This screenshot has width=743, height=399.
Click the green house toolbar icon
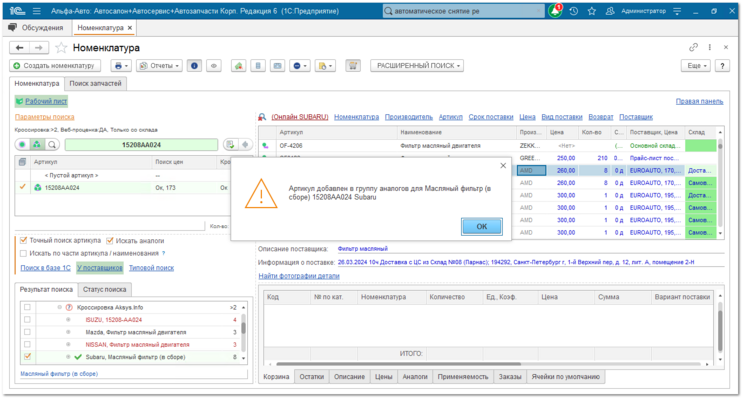point(238,66)
